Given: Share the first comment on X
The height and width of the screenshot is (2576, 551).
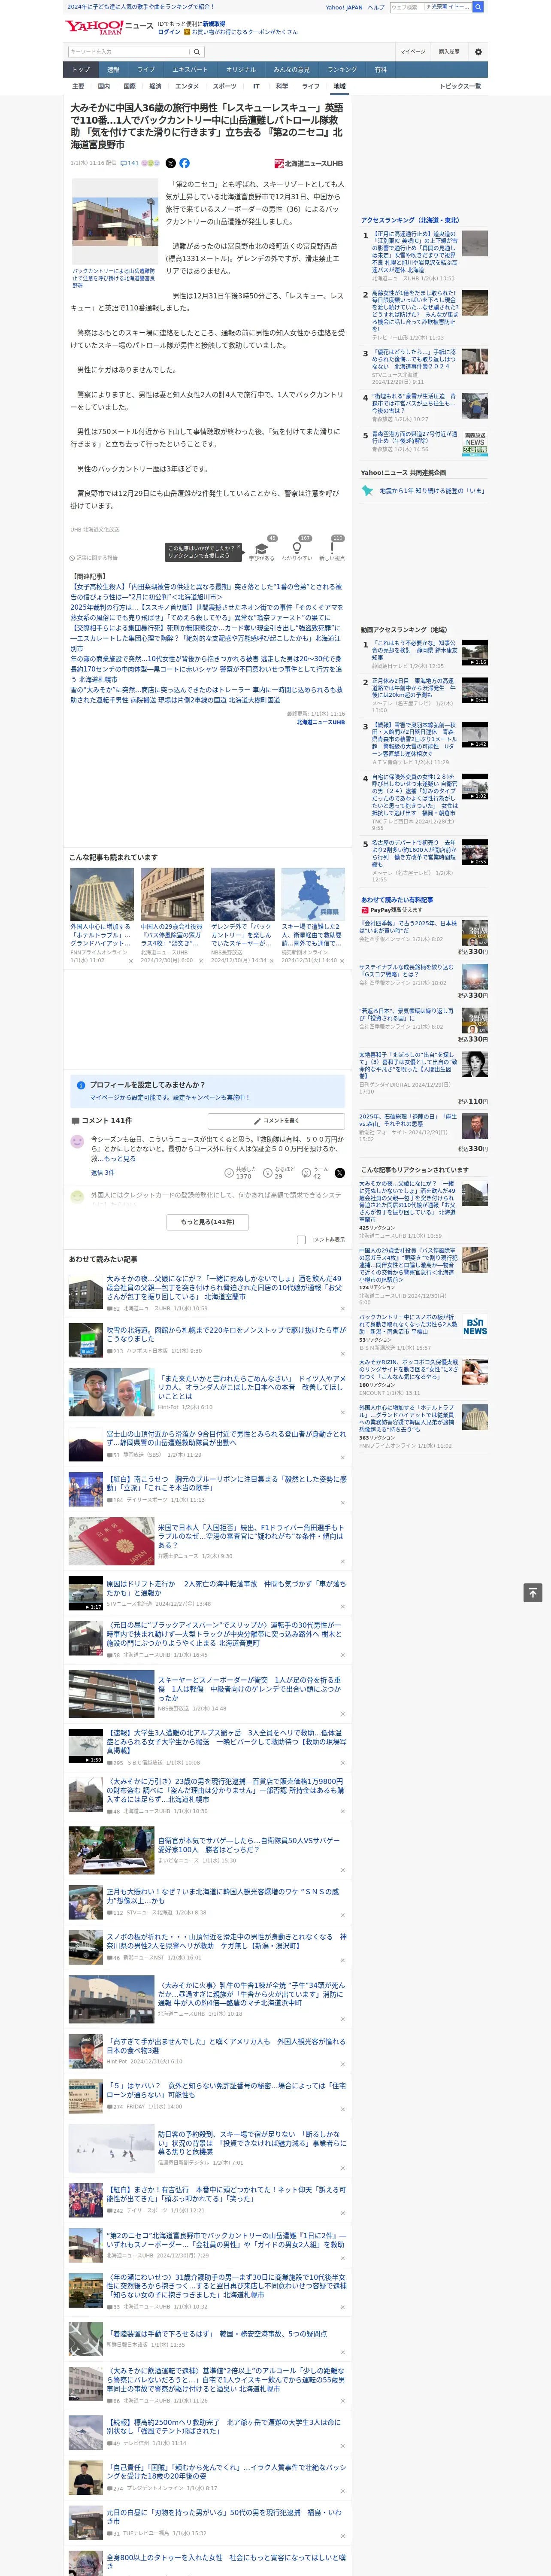Looking at the screenshot, I should coord(340,1173).
